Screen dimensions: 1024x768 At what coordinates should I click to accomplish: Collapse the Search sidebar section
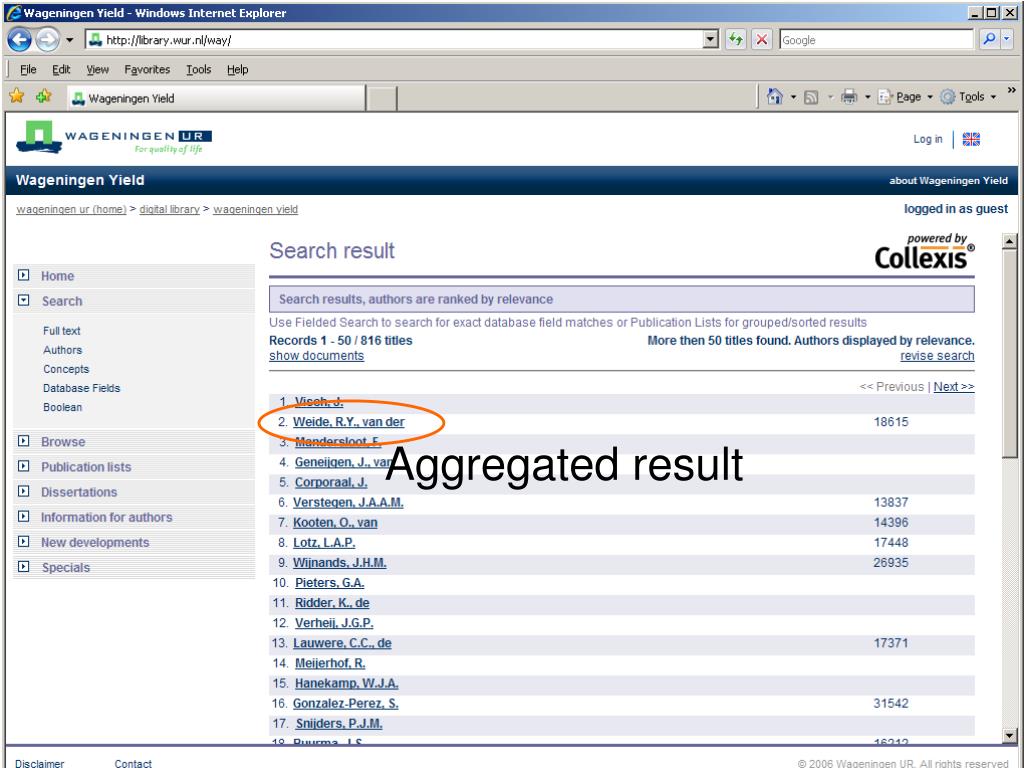pyautogui.click(x=24, y=300)
